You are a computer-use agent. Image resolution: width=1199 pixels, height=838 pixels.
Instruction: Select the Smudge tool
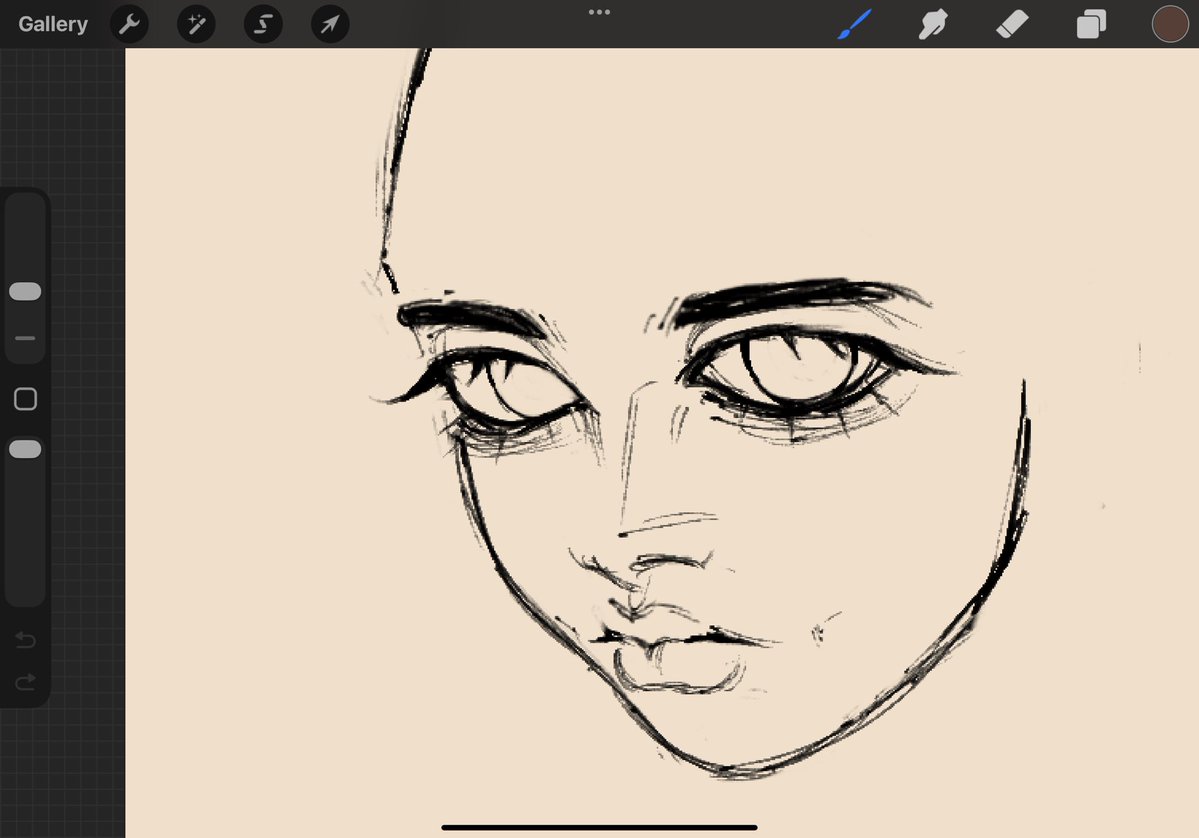tap(934, 24)
